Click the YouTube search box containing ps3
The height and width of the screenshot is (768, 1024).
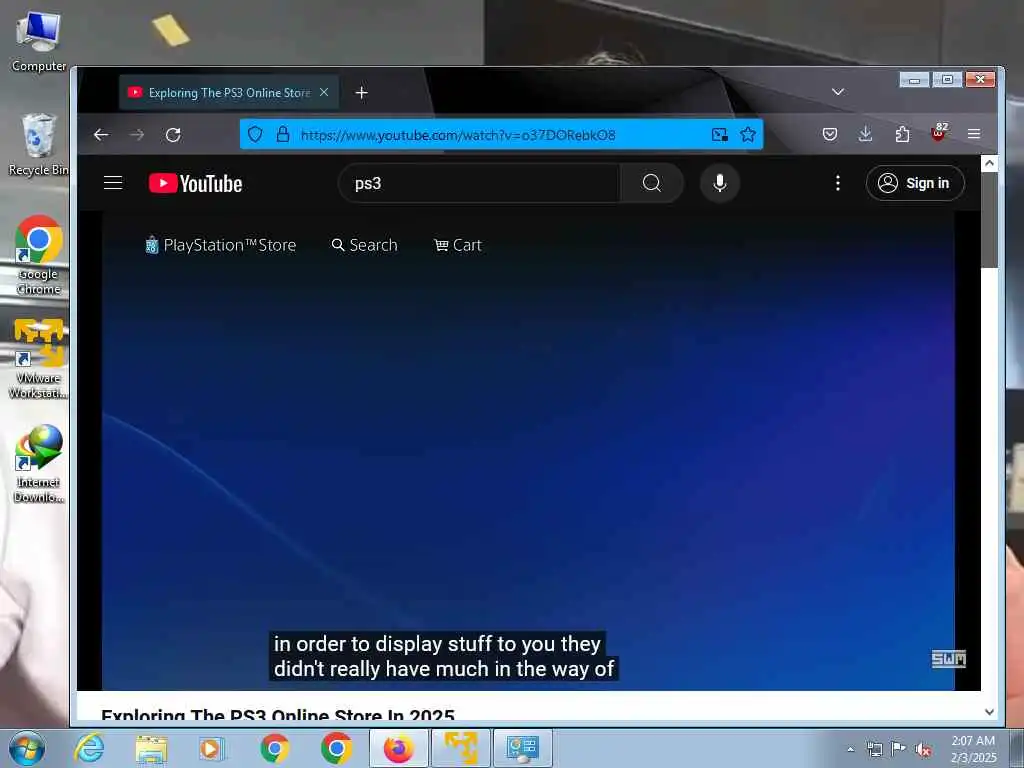(x=479, y=184)
